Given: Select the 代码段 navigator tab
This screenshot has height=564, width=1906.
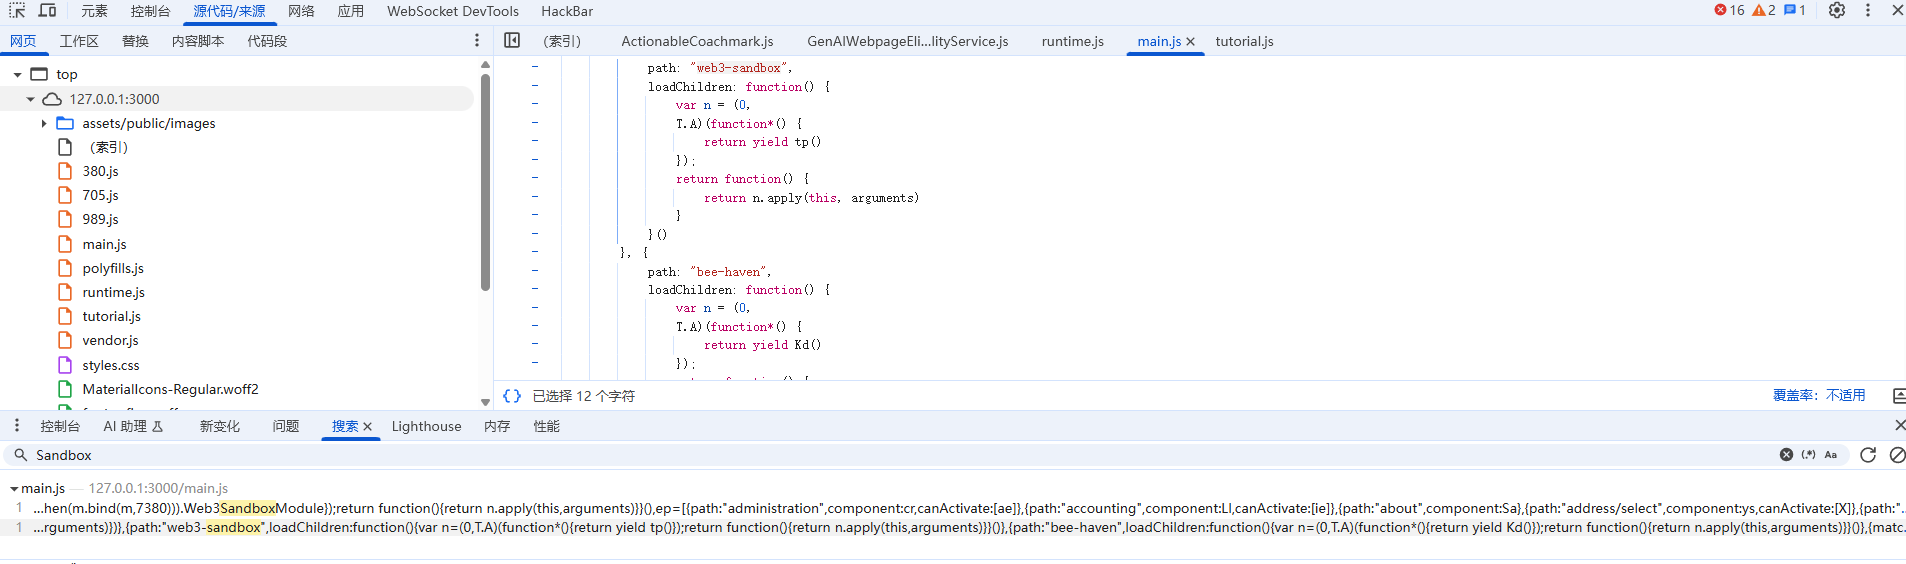Looking at the screenshot, I should pos(267,41).
